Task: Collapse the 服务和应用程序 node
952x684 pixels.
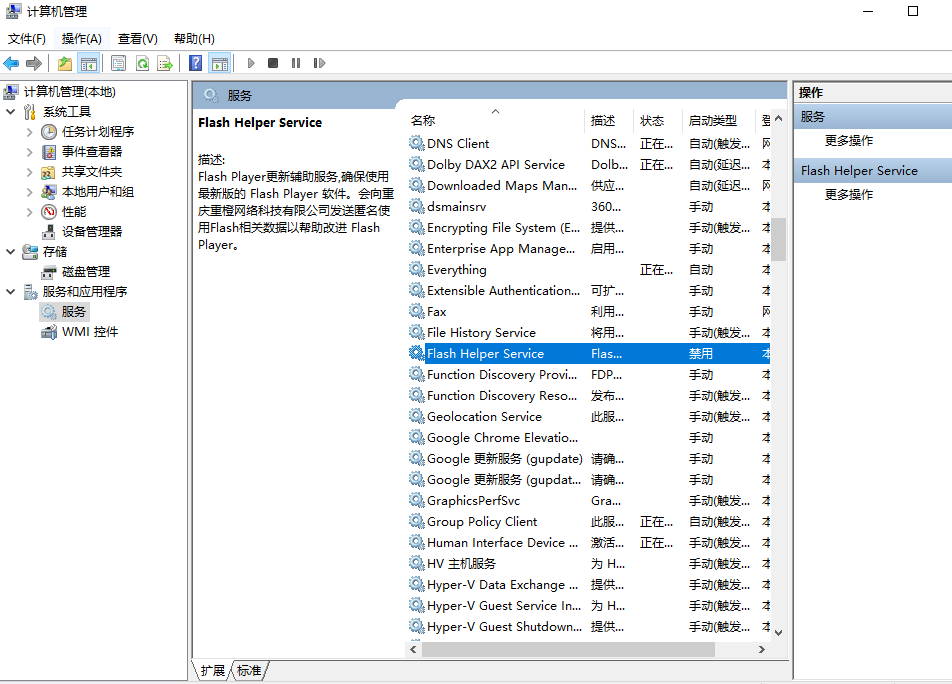Action: pyautogui.click(x=10, y=292)
